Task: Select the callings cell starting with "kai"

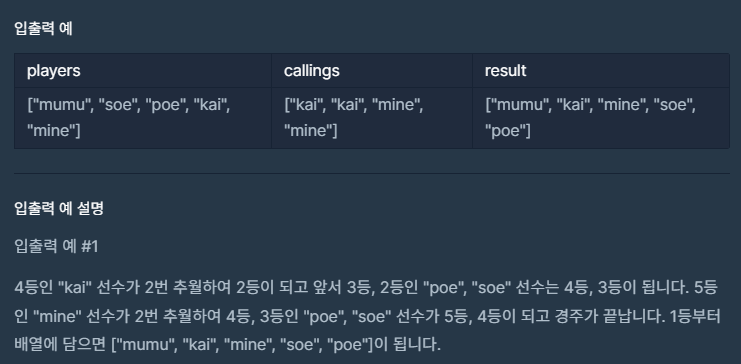Action: pos(372,118)
